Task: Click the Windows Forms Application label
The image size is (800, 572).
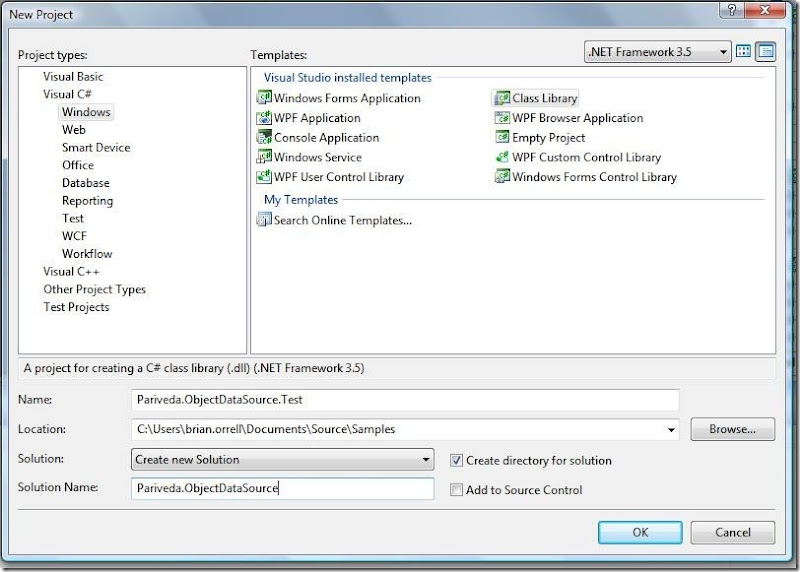Action: (347, 98)
